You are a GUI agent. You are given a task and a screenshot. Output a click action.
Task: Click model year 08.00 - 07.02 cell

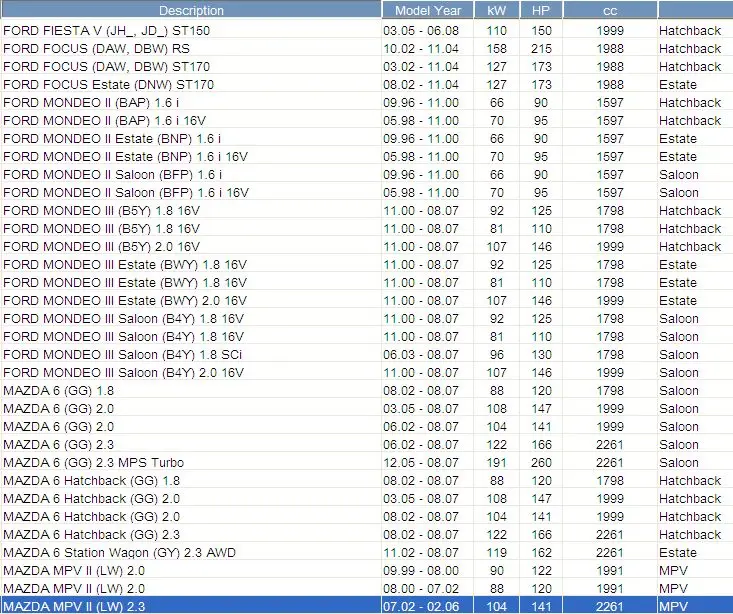[428, 589]
